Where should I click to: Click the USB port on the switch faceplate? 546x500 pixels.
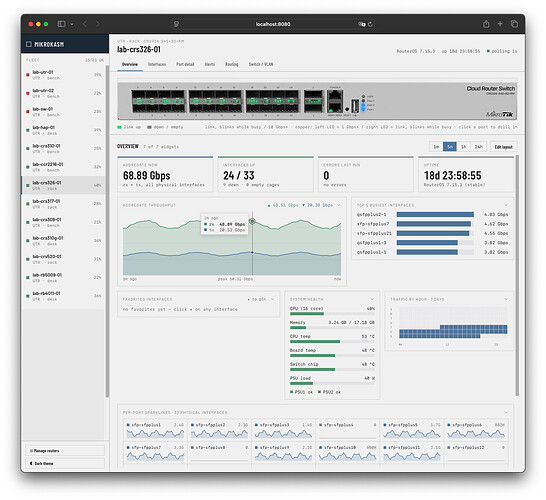tap(355, 105)
